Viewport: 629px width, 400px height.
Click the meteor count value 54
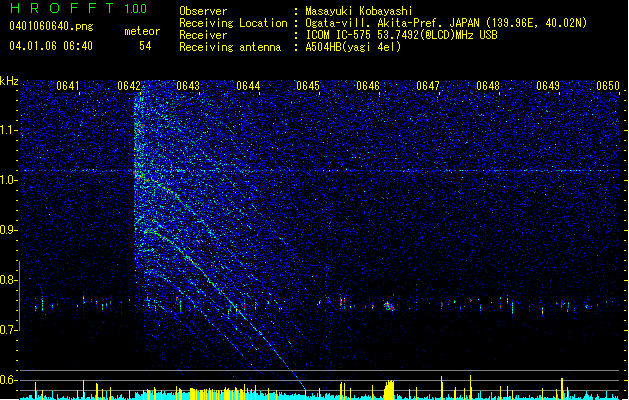145,46
